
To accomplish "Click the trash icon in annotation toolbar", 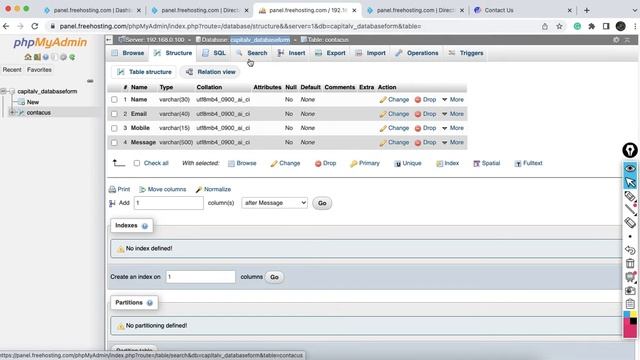I will pos(630,263).
